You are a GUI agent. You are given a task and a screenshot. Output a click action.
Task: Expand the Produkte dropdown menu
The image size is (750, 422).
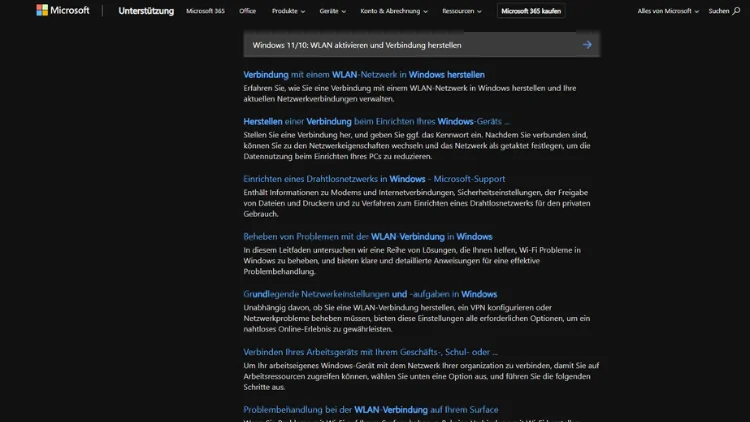tap(288, 11)
